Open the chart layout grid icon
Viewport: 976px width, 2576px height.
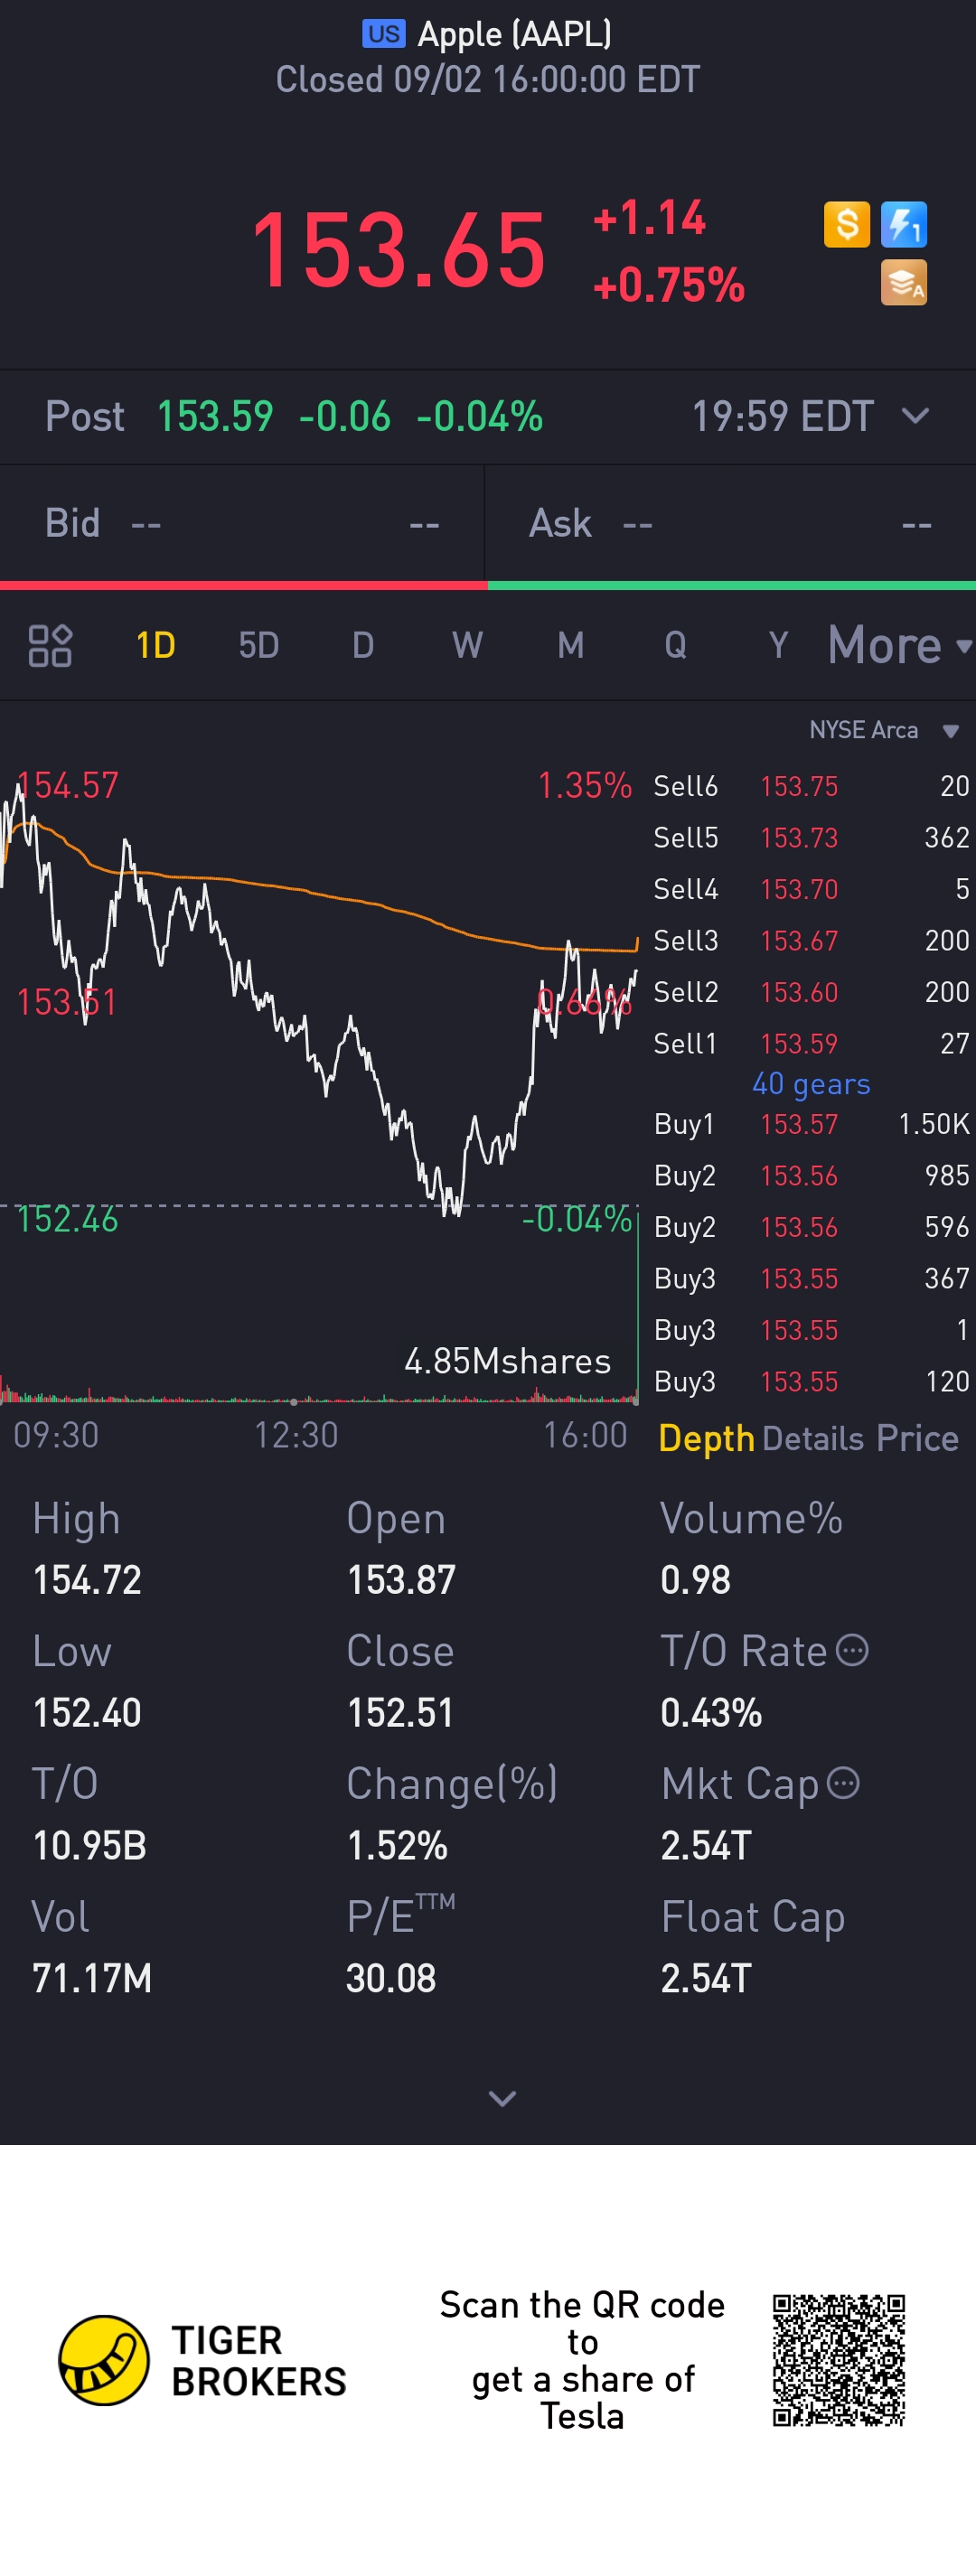click(x=50, y=645)
